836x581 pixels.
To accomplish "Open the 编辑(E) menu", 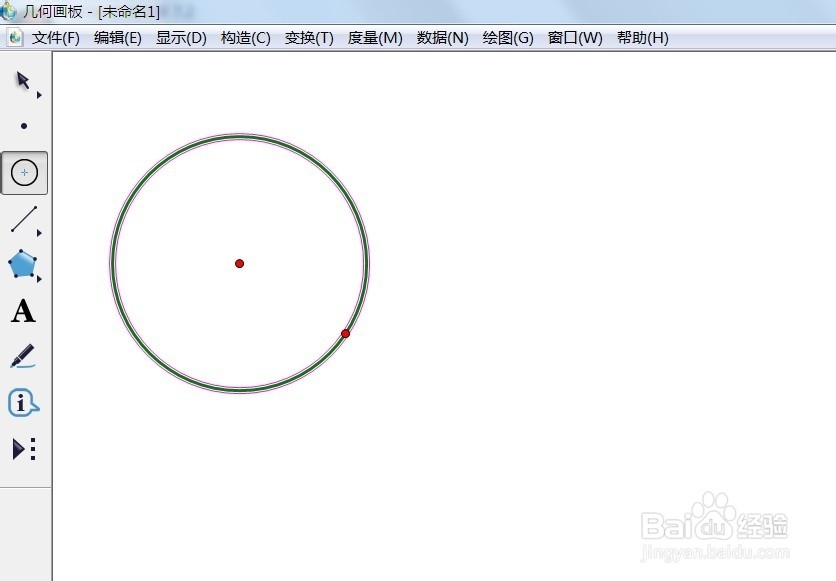I will (117, 38).
